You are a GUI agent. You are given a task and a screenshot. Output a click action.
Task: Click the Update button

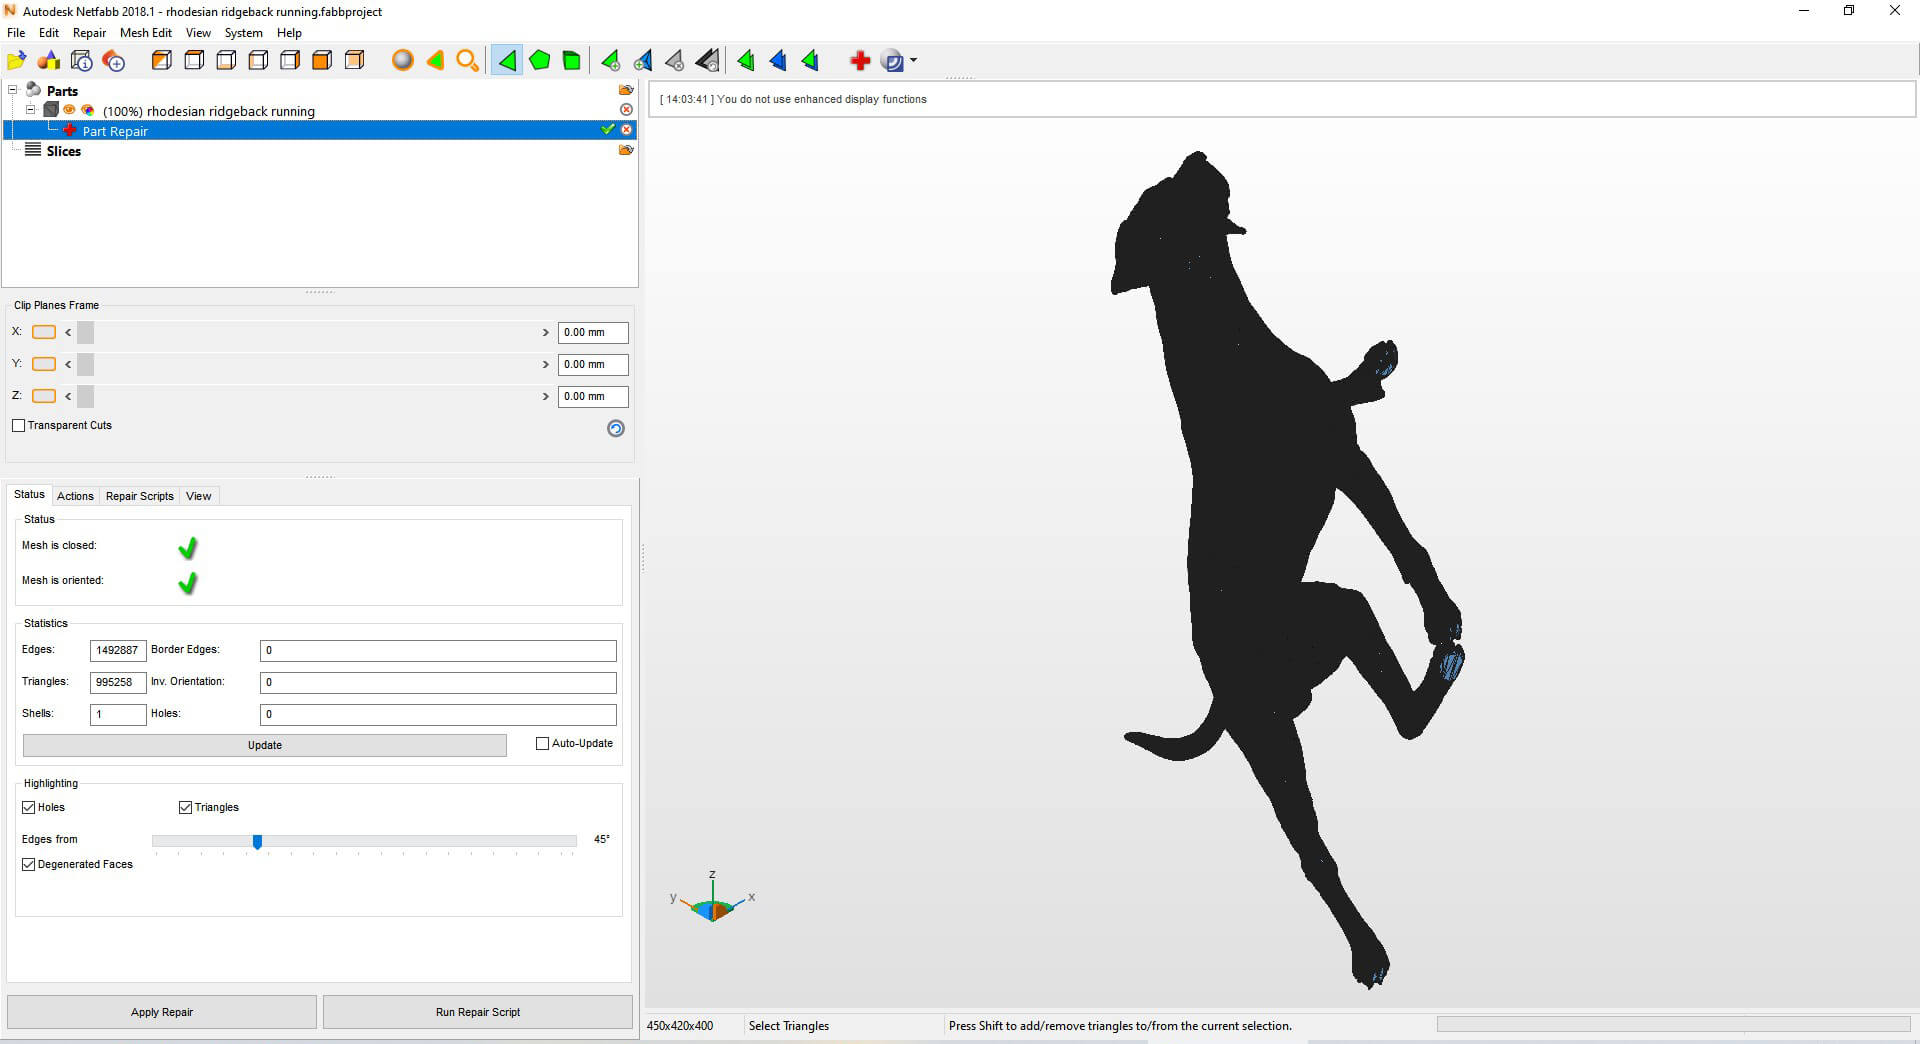point(265,745)
